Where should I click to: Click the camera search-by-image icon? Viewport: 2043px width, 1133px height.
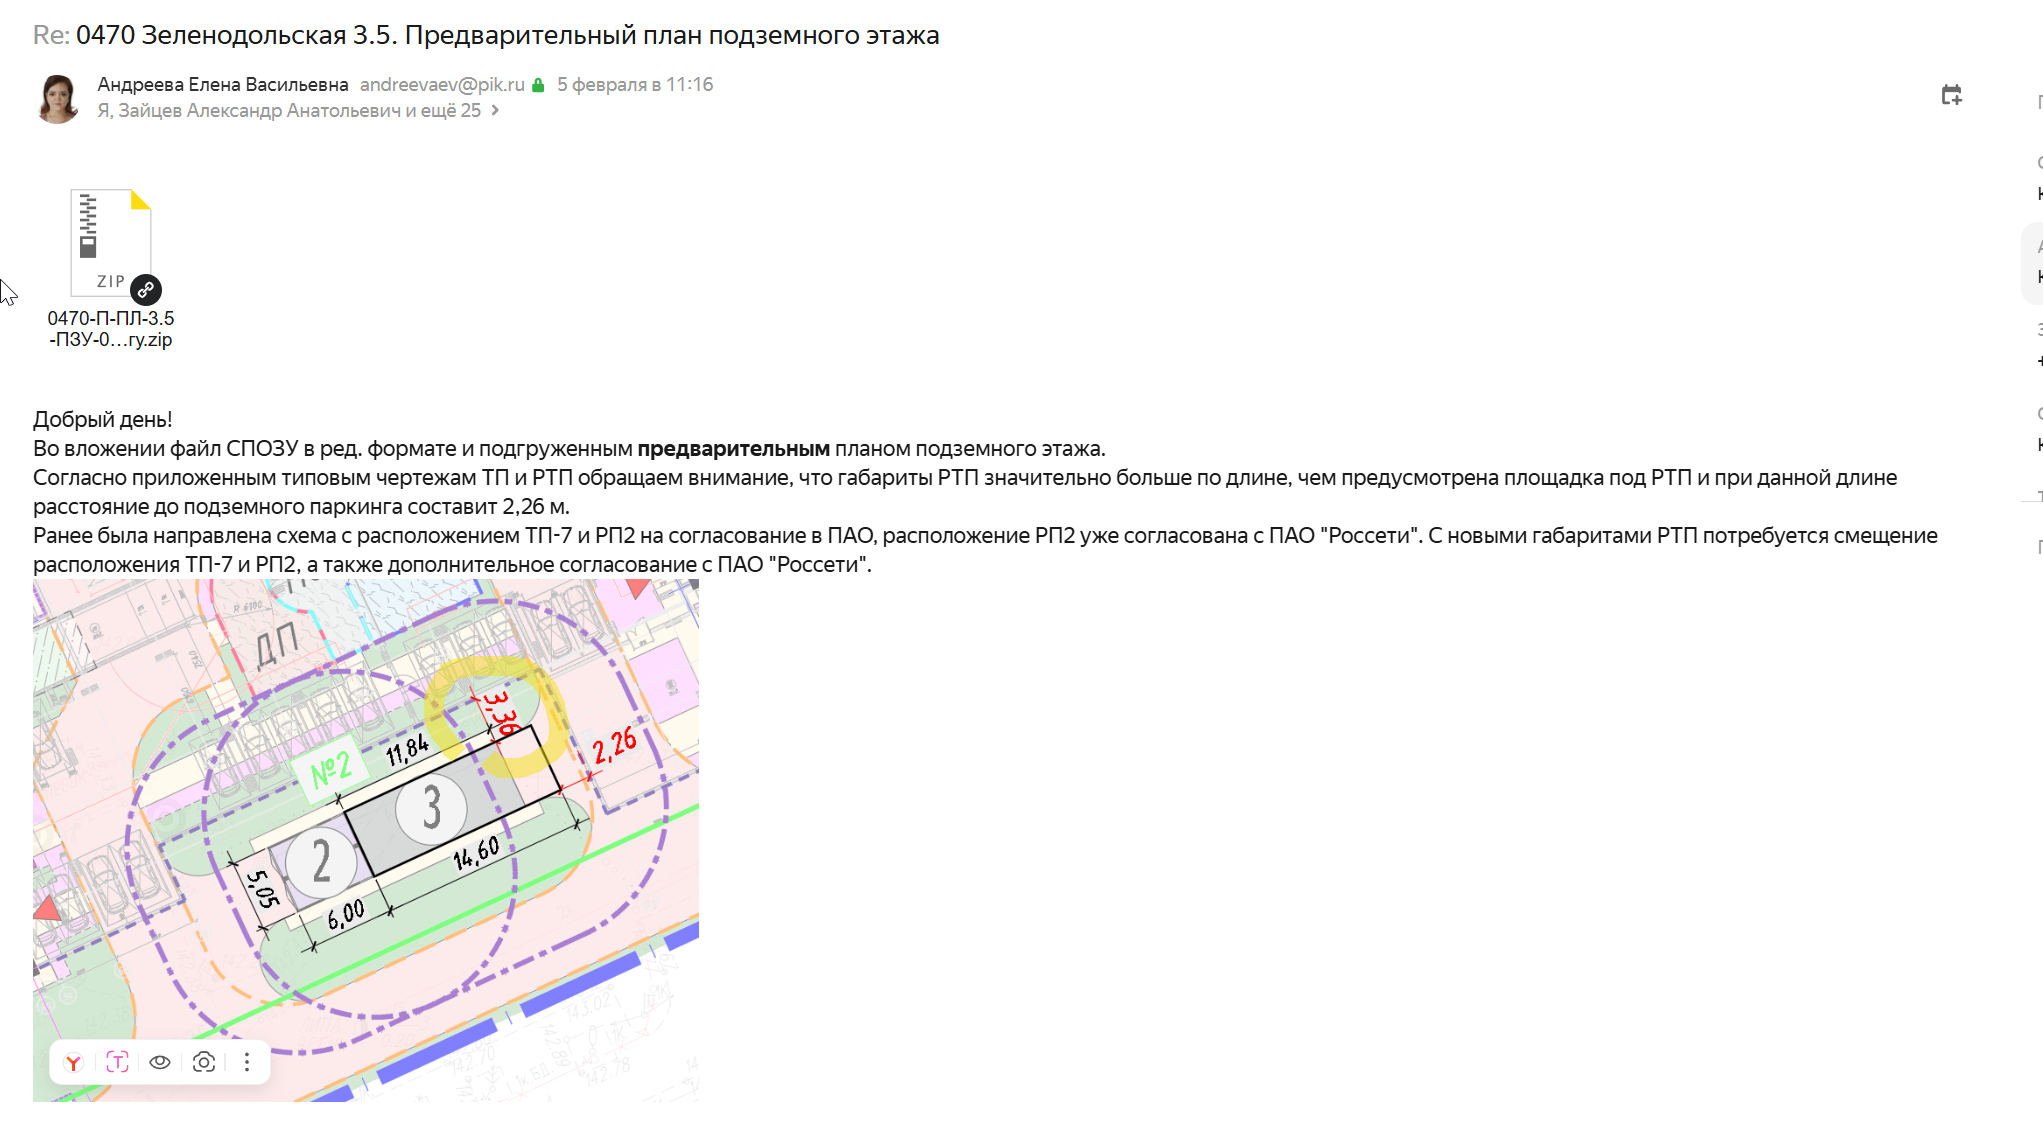click(204, 1062)
